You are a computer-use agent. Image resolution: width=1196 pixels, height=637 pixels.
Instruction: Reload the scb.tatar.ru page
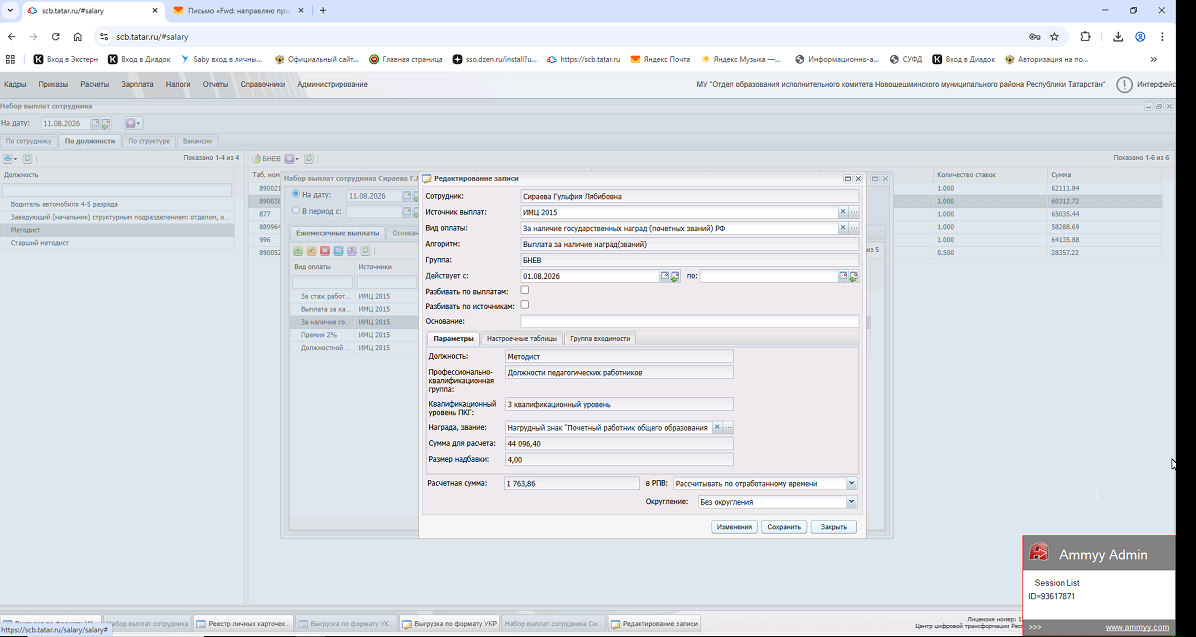(55, 37)
